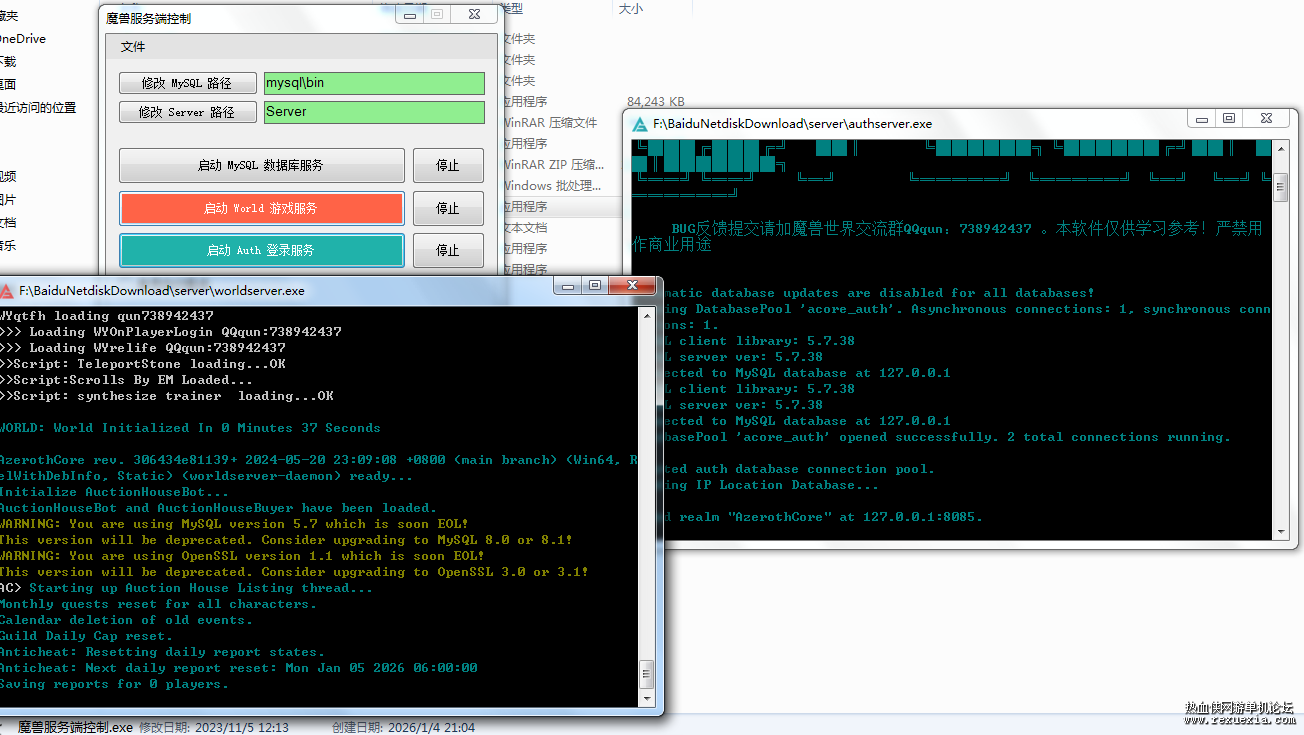This screenshot has height=735, width=1304.
Task: Close the 魔兽服务端控制 window
Action: [474, 13]
